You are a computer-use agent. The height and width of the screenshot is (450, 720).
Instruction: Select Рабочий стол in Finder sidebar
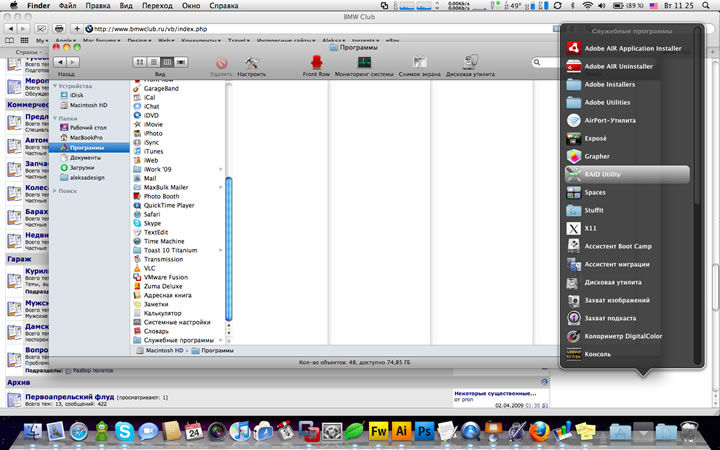pyautogui.click(x=83, y=128)
